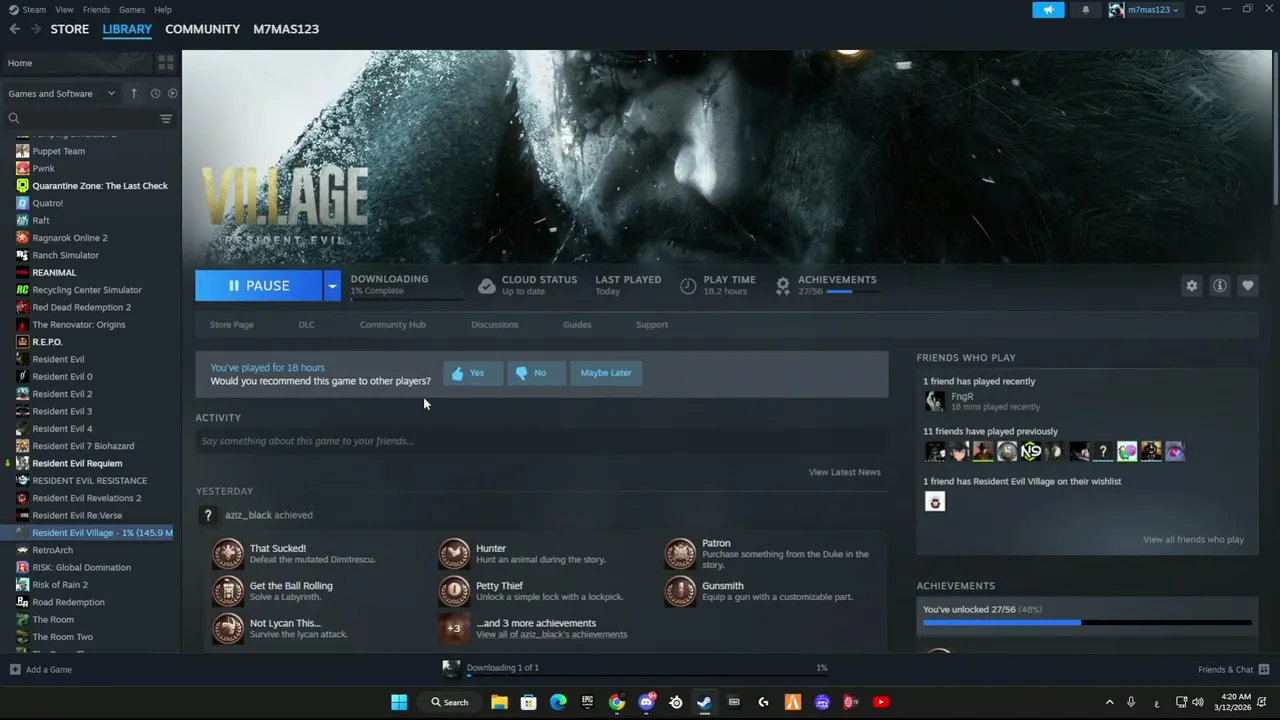The image size is (1280, 720).
Task: Open the Help menu
Action: pos(163,9)
